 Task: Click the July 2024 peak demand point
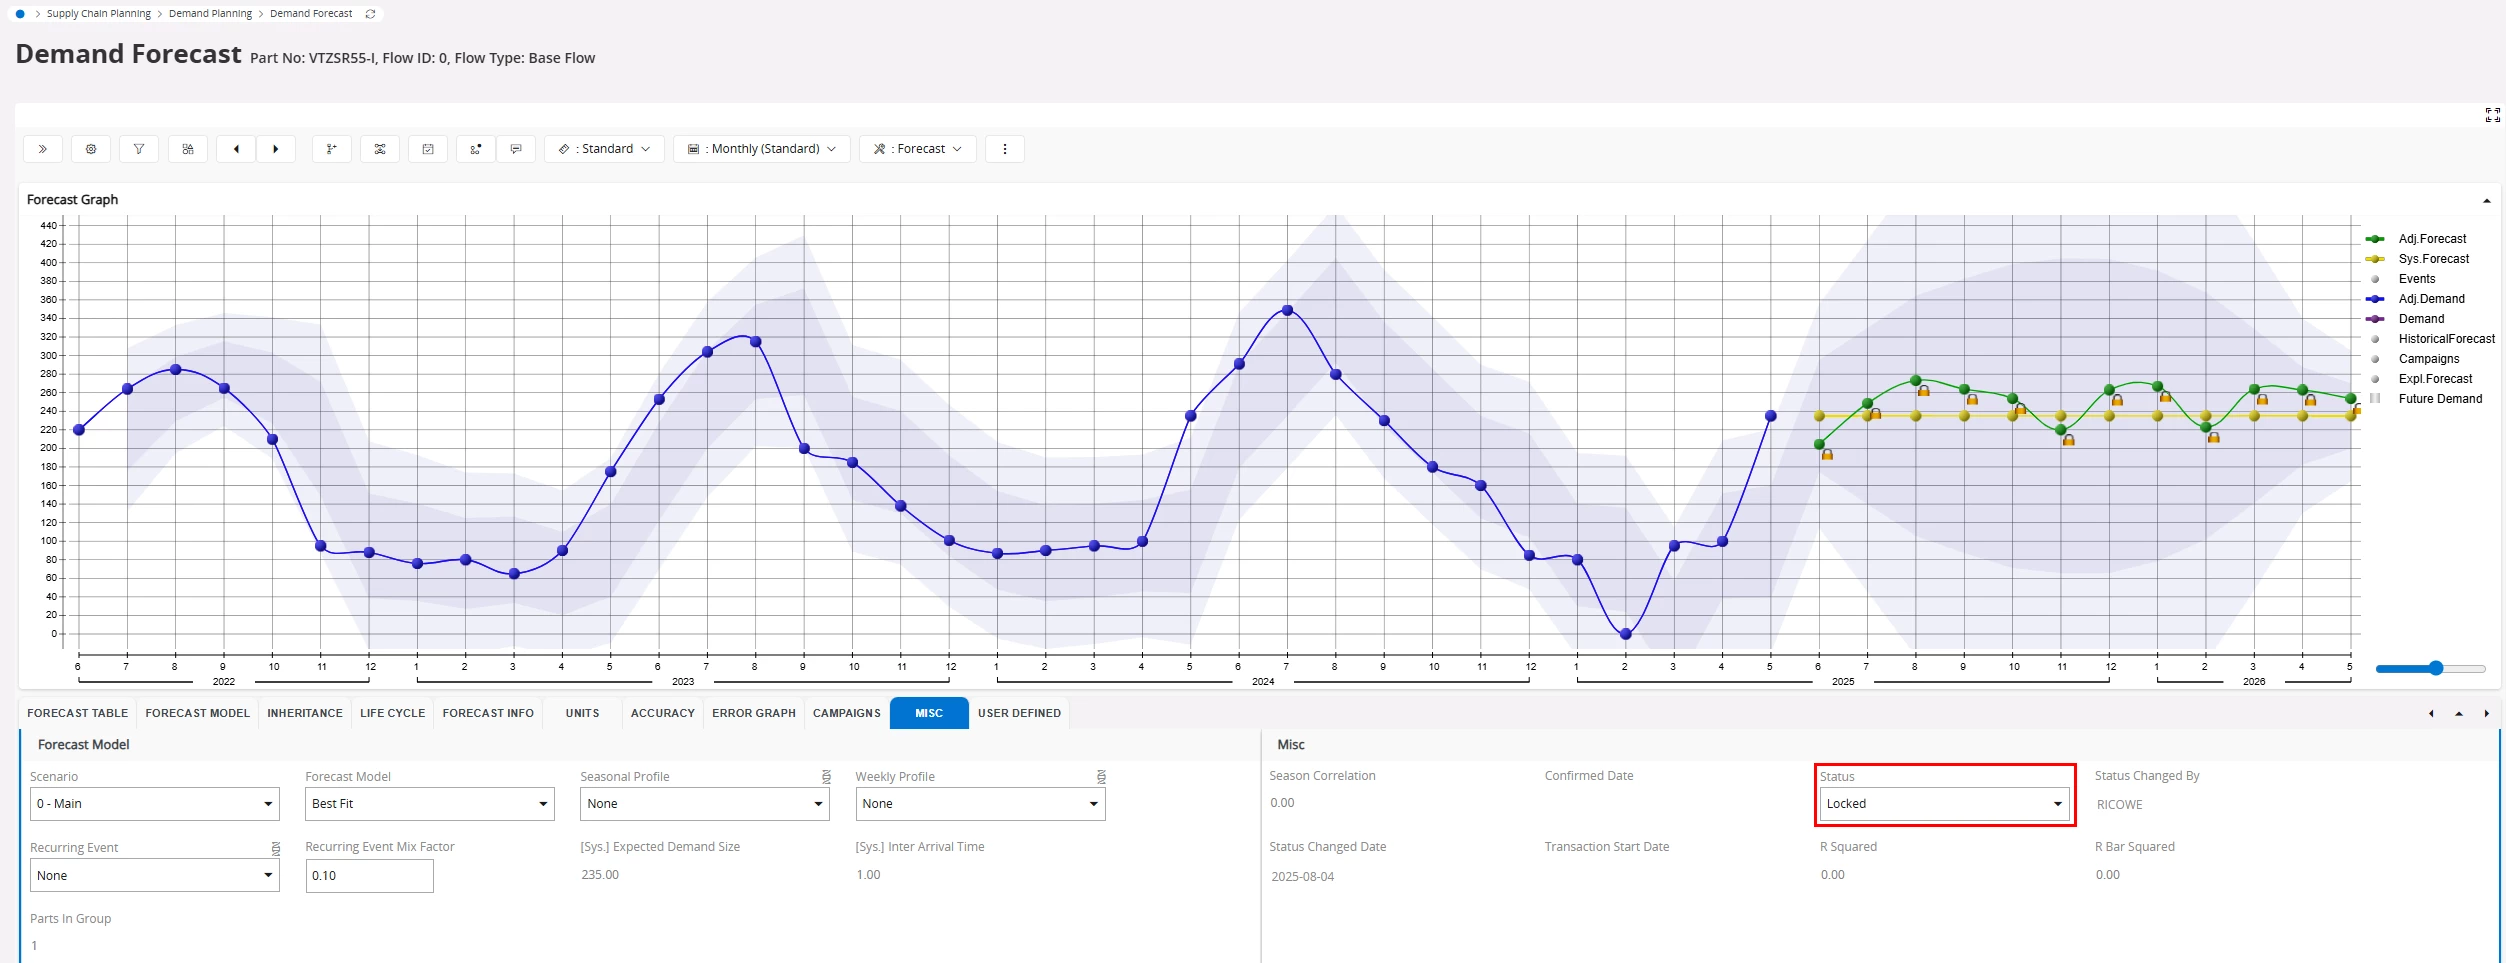click(x=1287, y=311)
